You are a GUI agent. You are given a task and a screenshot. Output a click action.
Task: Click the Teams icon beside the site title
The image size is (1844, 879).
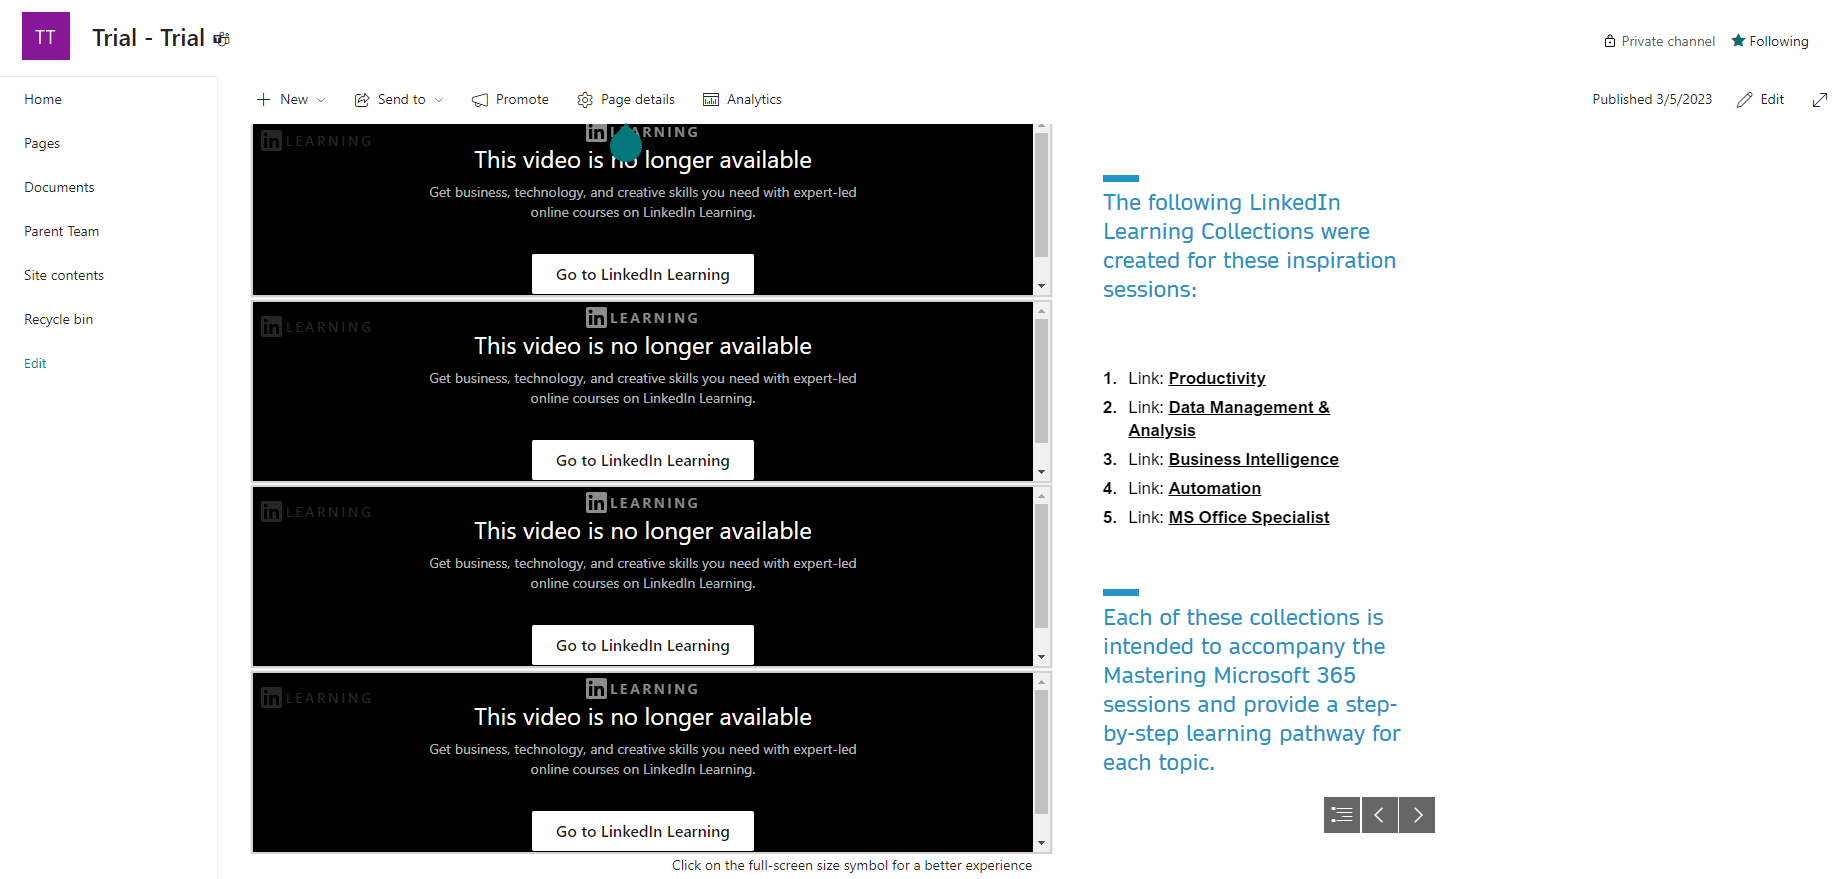point(222,39)
